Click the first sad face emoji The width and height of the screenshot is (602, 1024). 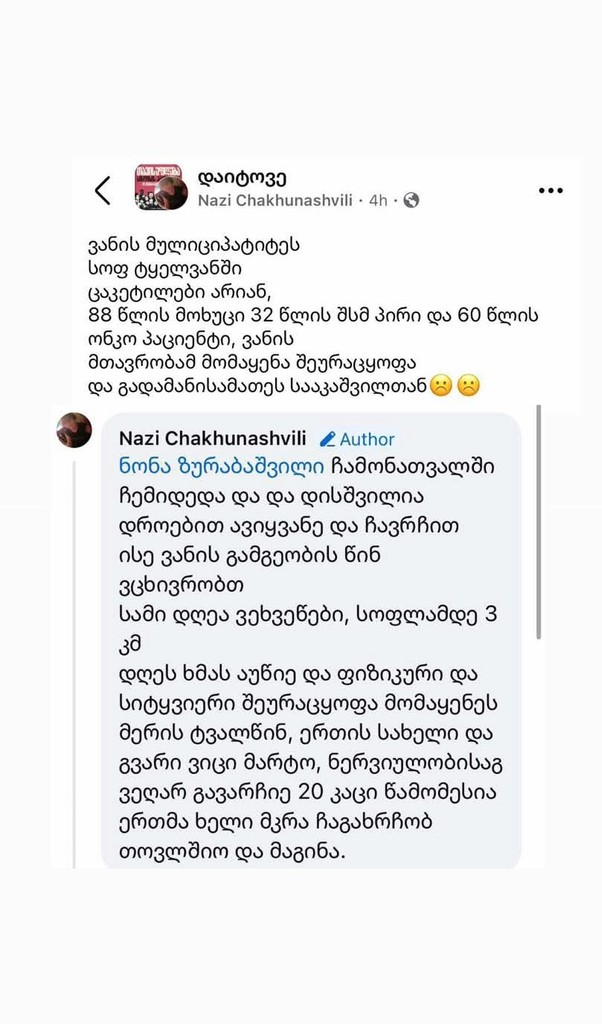440,386
